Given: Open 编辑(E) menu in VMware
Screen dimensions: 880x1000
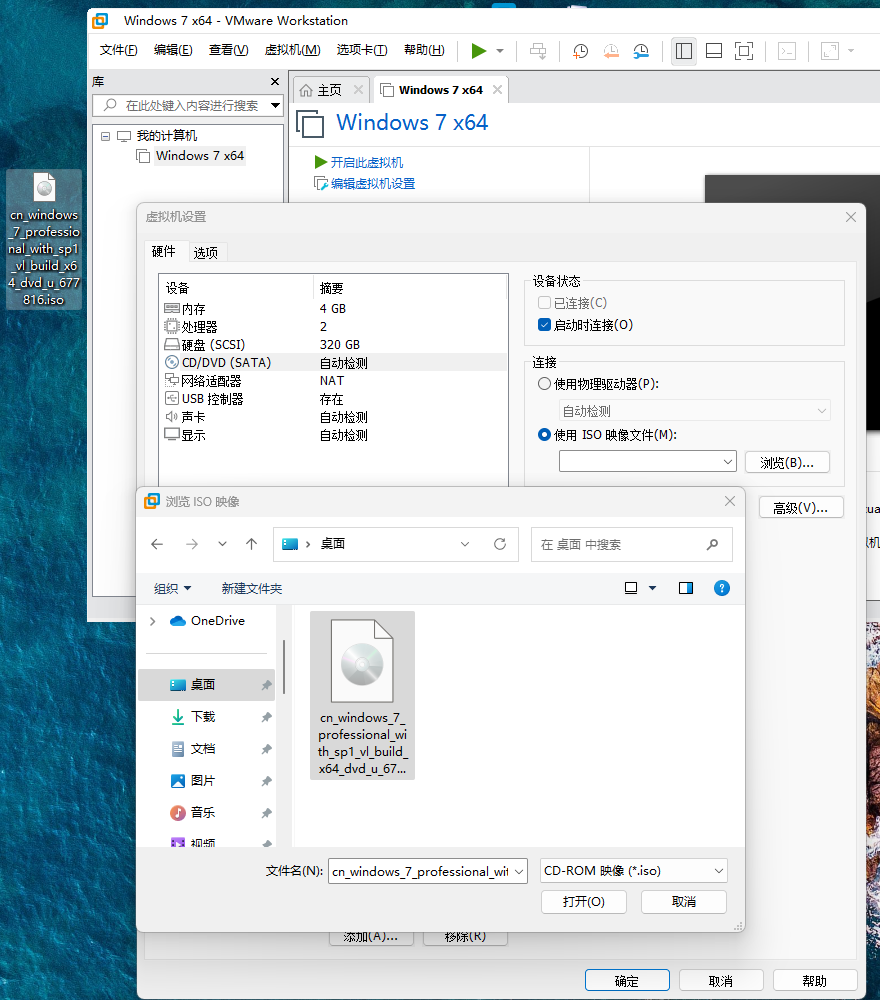Looking at the screenshot, I should click(173, 50).
